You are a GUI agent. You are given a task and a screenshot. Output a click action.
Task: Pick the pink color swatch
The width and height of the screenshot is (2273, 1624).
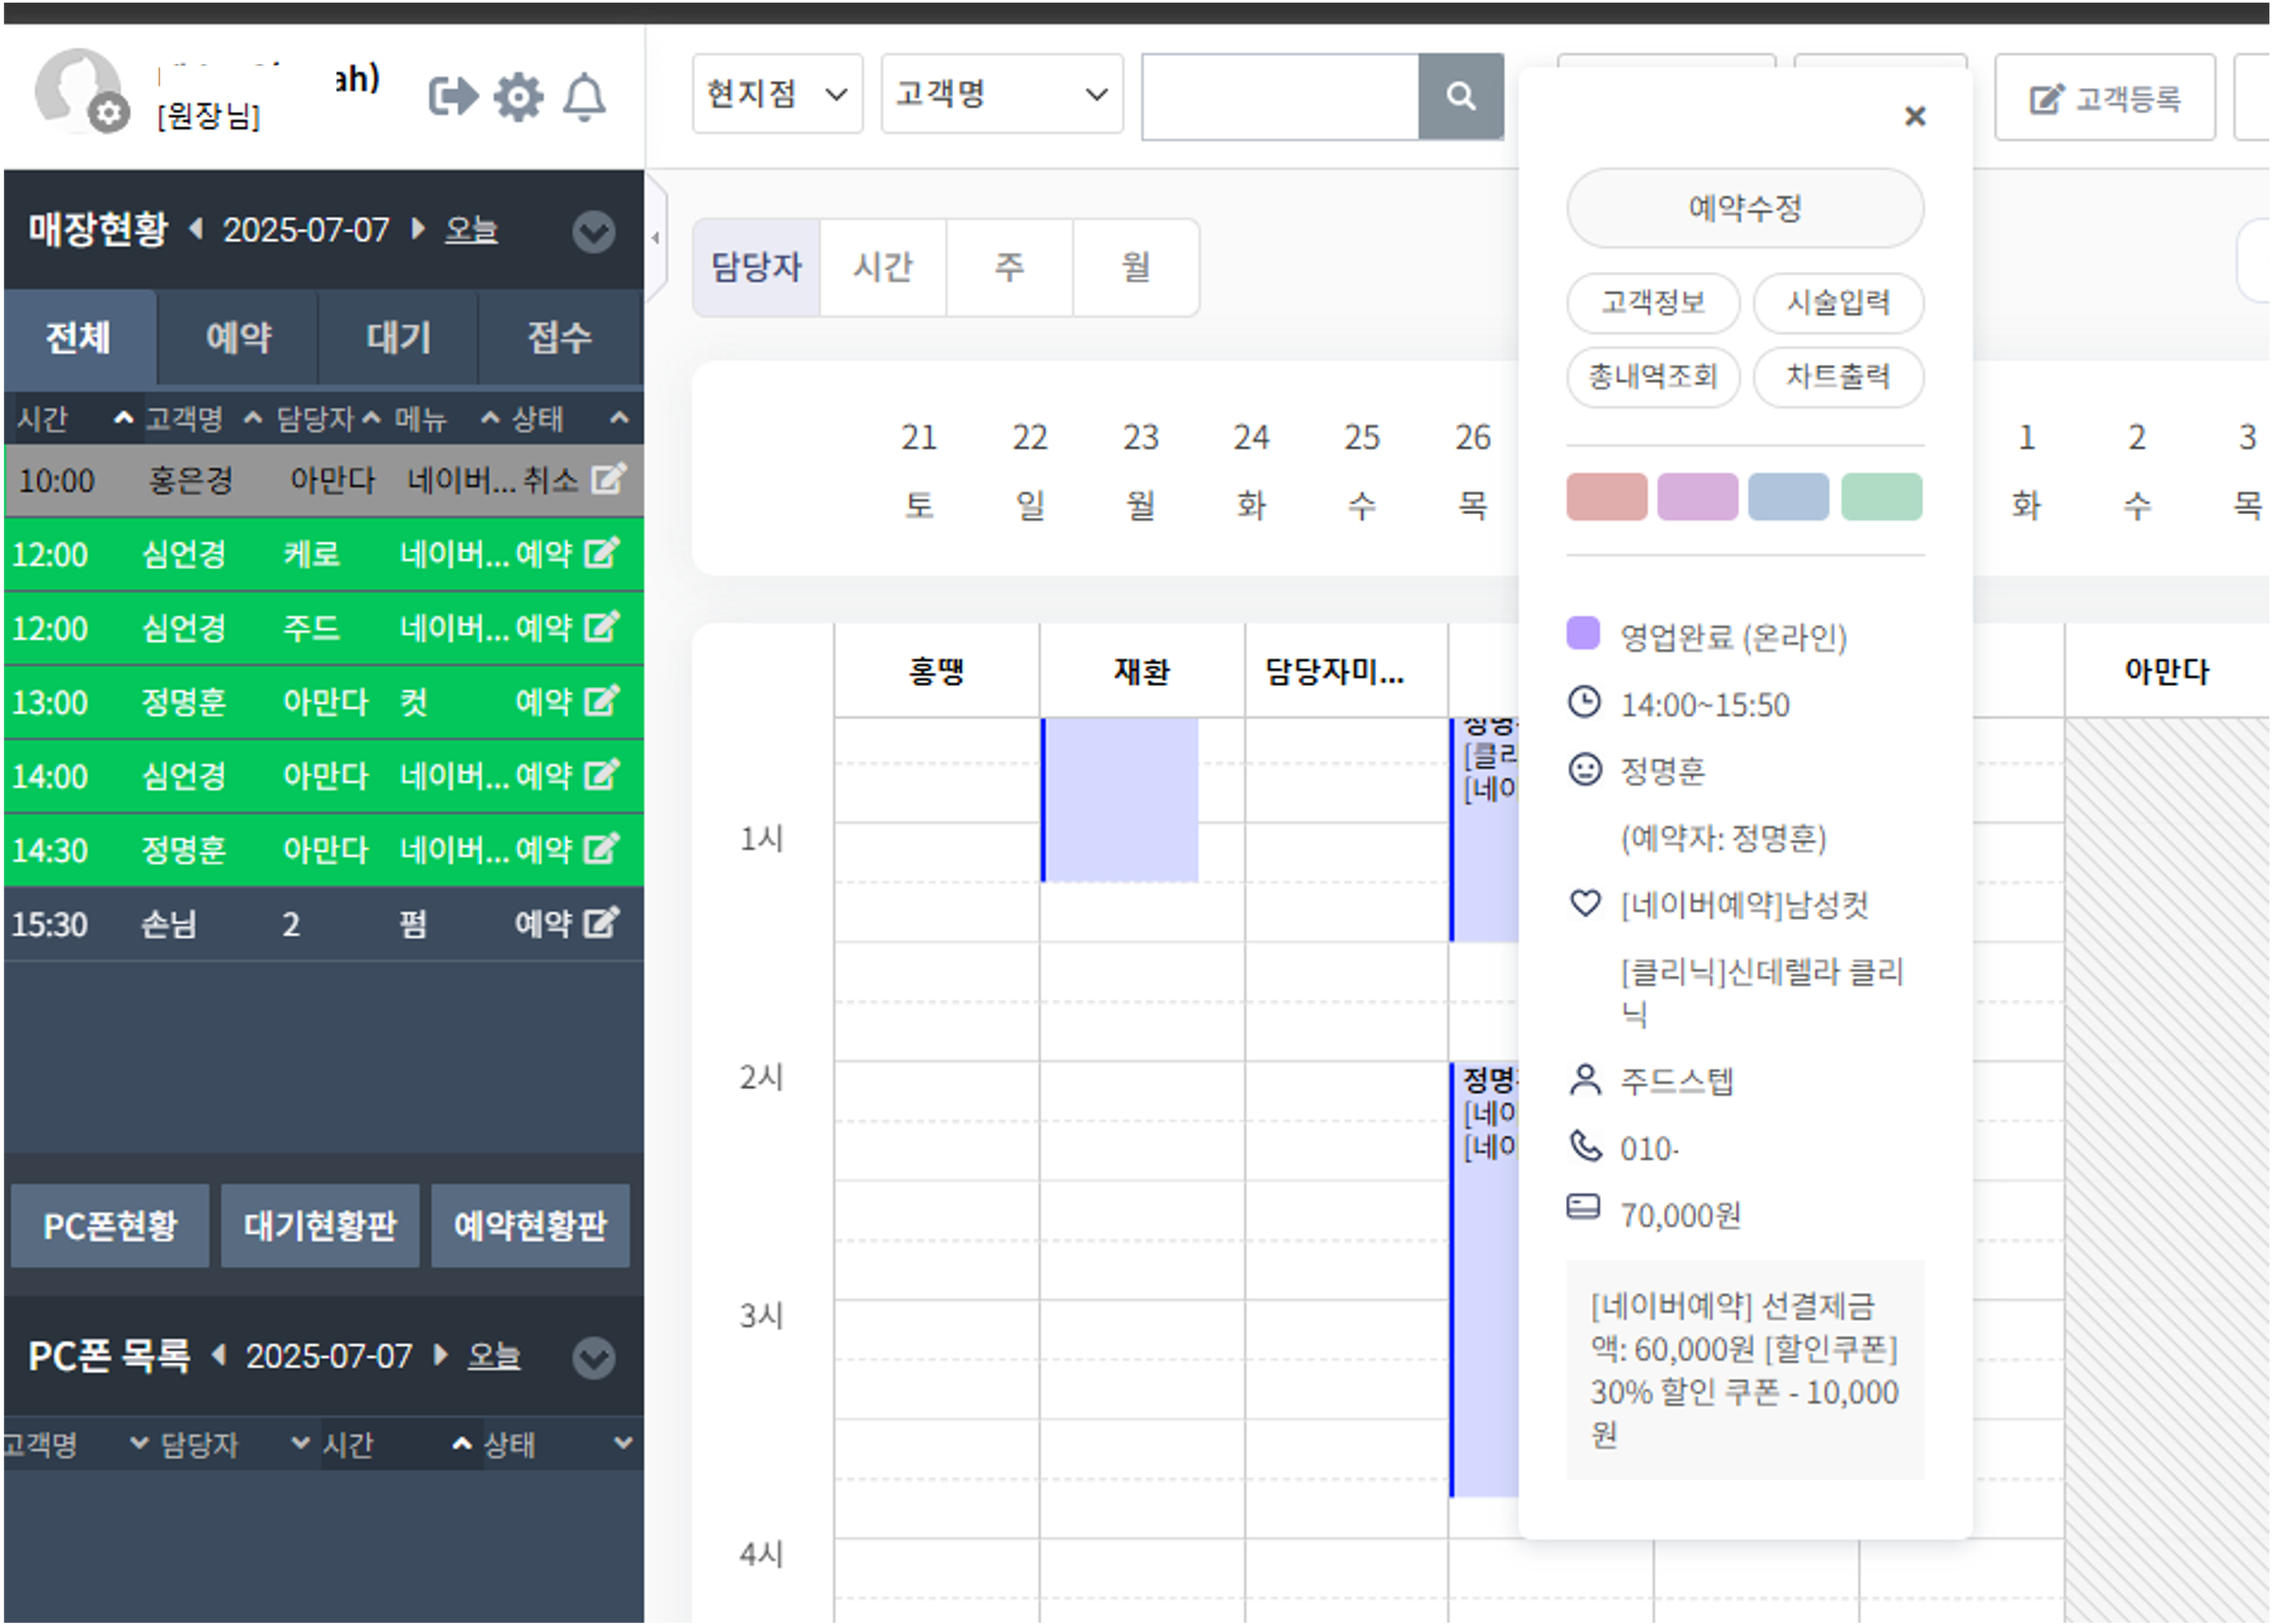[1606, 497]
